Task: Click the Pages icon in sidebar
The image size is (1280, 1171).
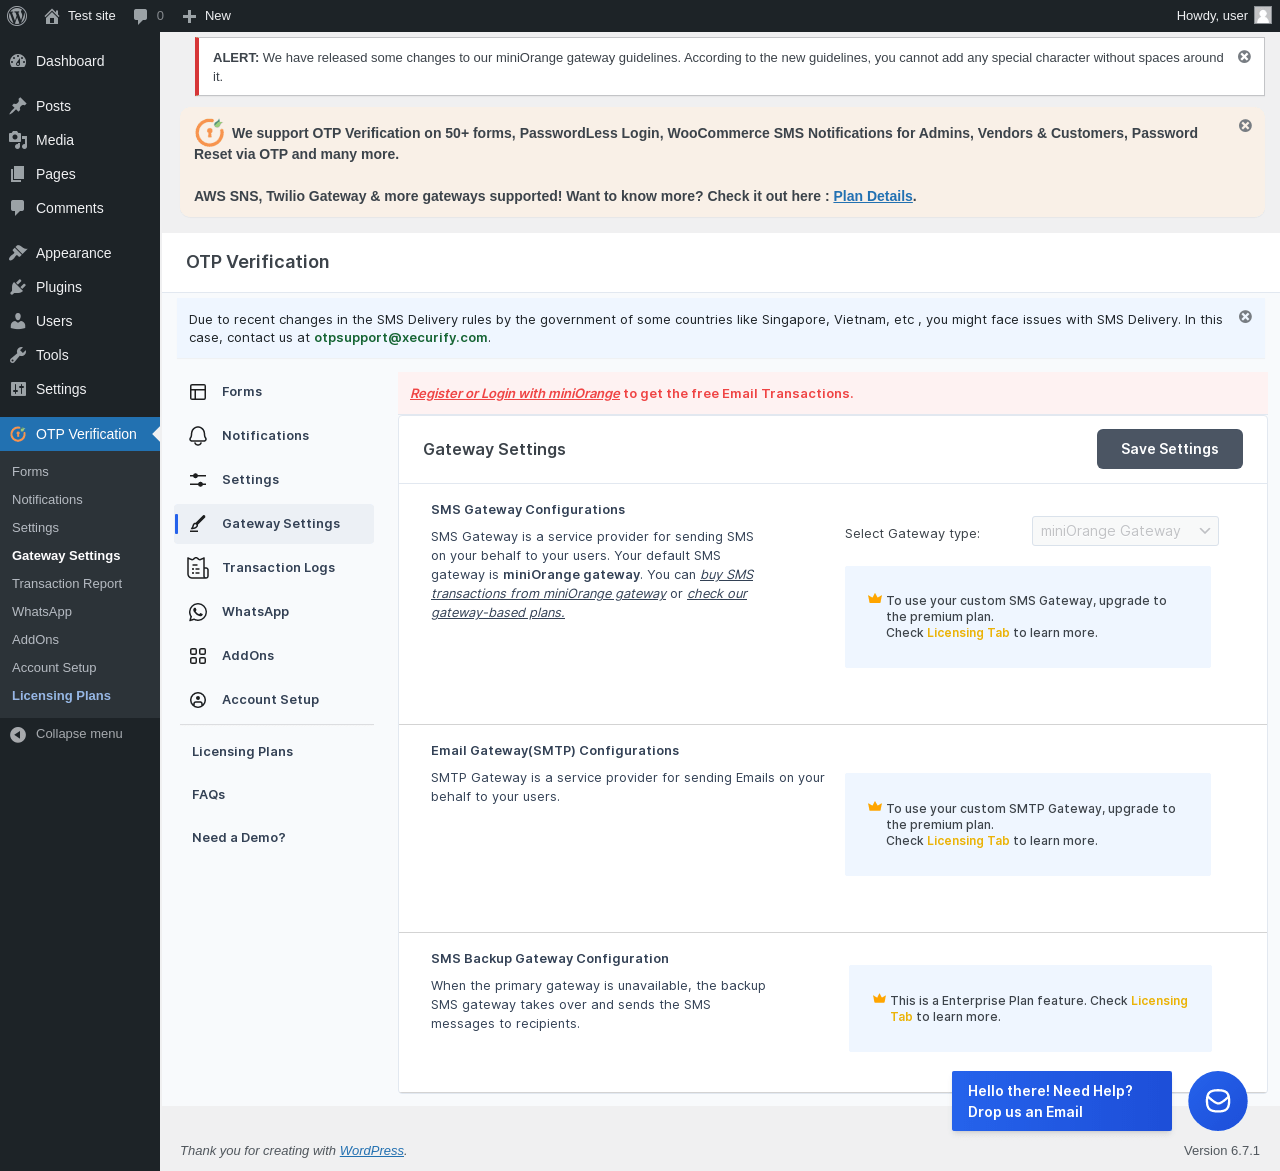Action: coord(18,174)
